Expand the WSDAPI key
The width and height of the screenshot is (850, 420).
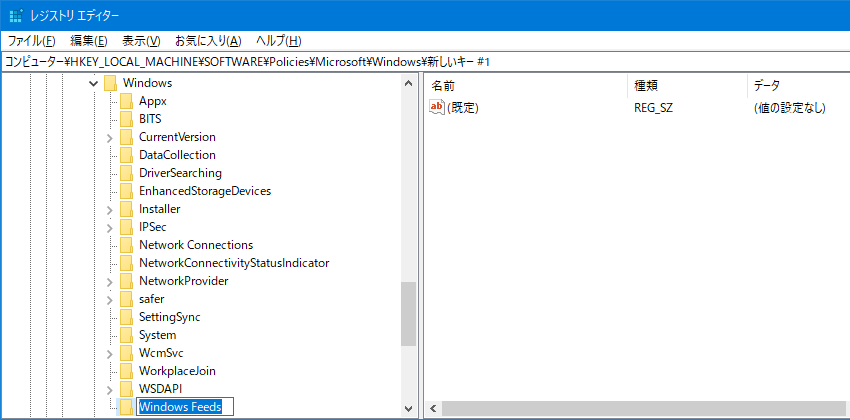pyautogui.click(x=110, y=390)
